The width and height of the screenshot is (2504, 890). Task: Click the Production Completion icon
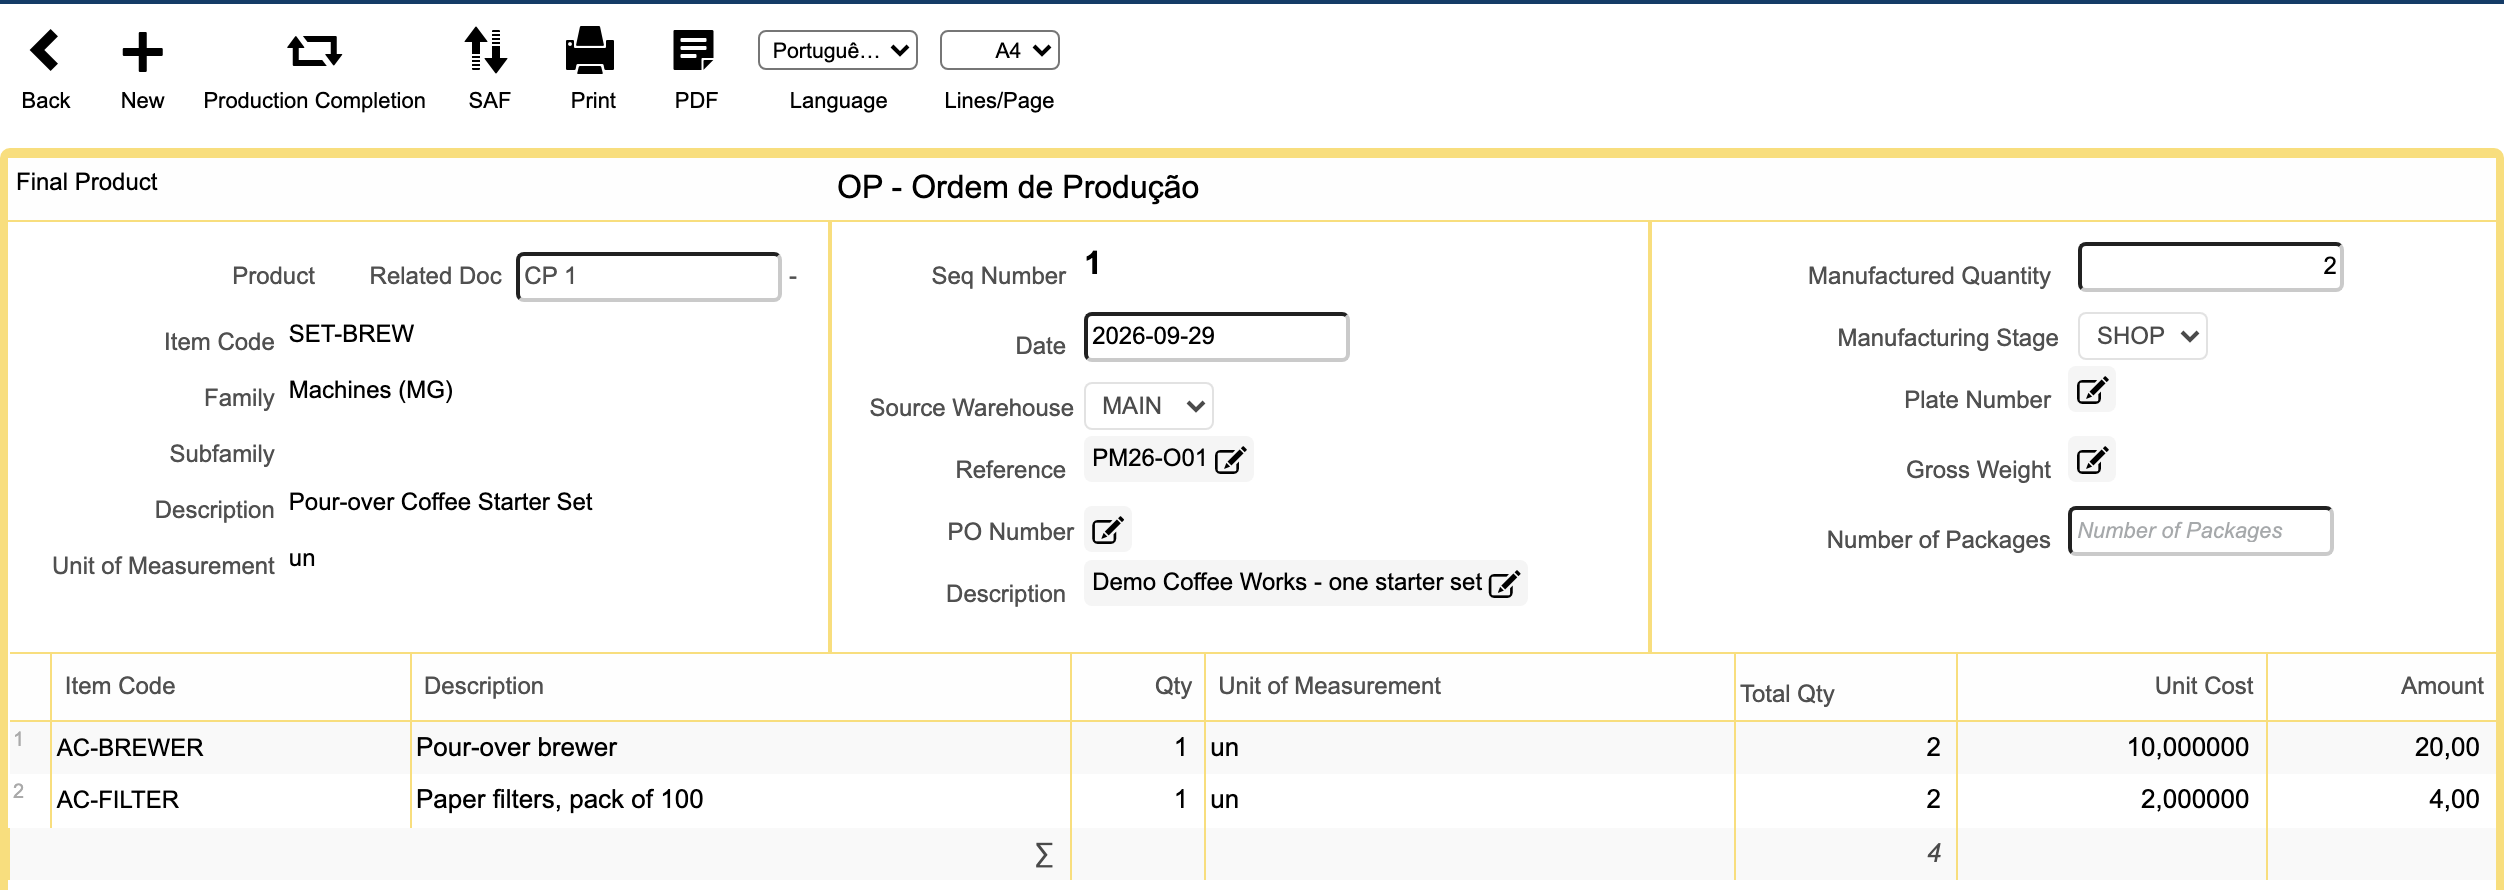[314, 50]
